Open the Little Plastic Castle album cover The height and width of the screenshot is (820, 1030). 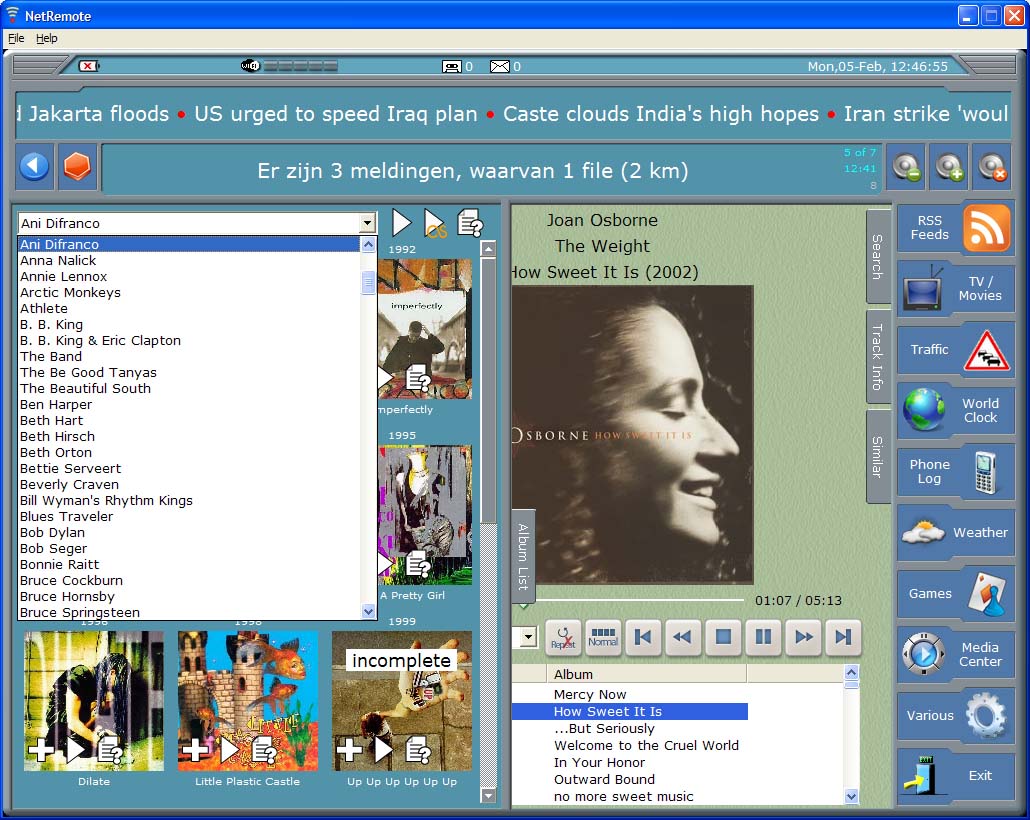pyautogui.click(x=248, y=700)
